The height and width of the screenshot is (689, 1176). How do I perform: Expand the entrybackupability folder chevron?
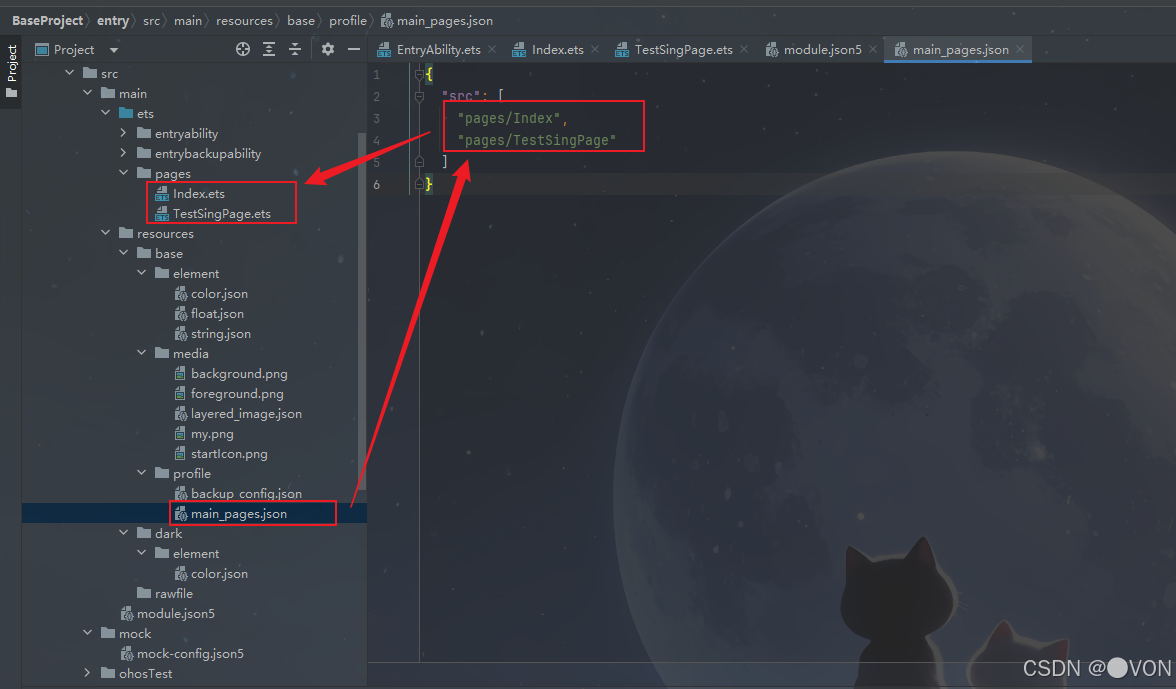click(x=124, y=153)
